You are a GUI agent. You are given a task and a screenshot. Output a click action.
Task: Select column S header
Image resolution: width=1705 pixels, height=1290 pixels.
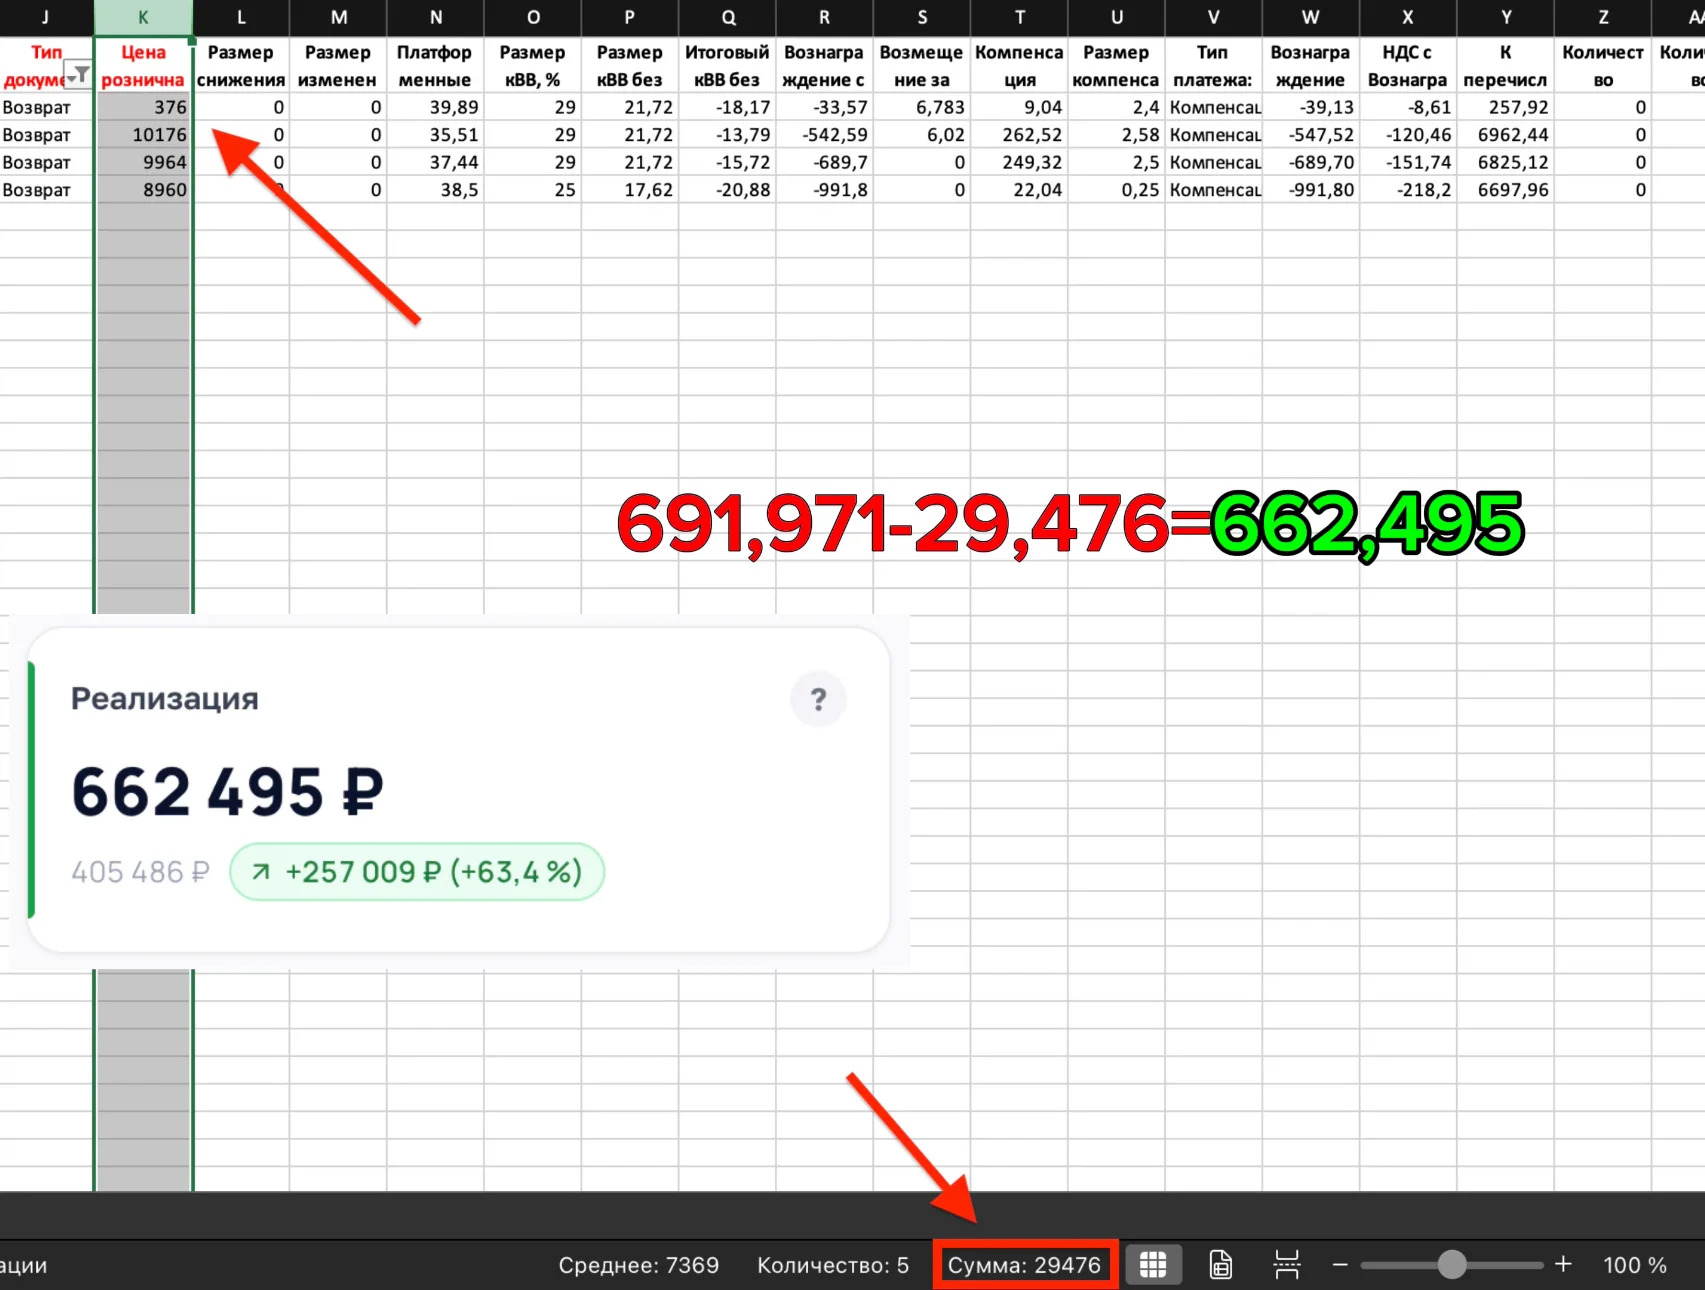(x=921, y=17)
